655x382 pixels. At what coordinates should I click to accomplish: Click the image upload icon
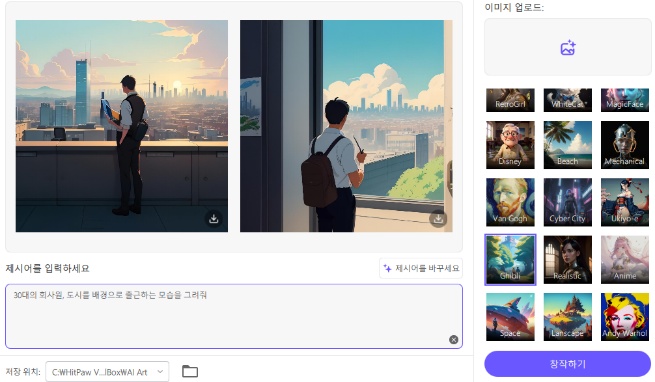[x=568, y=48]
